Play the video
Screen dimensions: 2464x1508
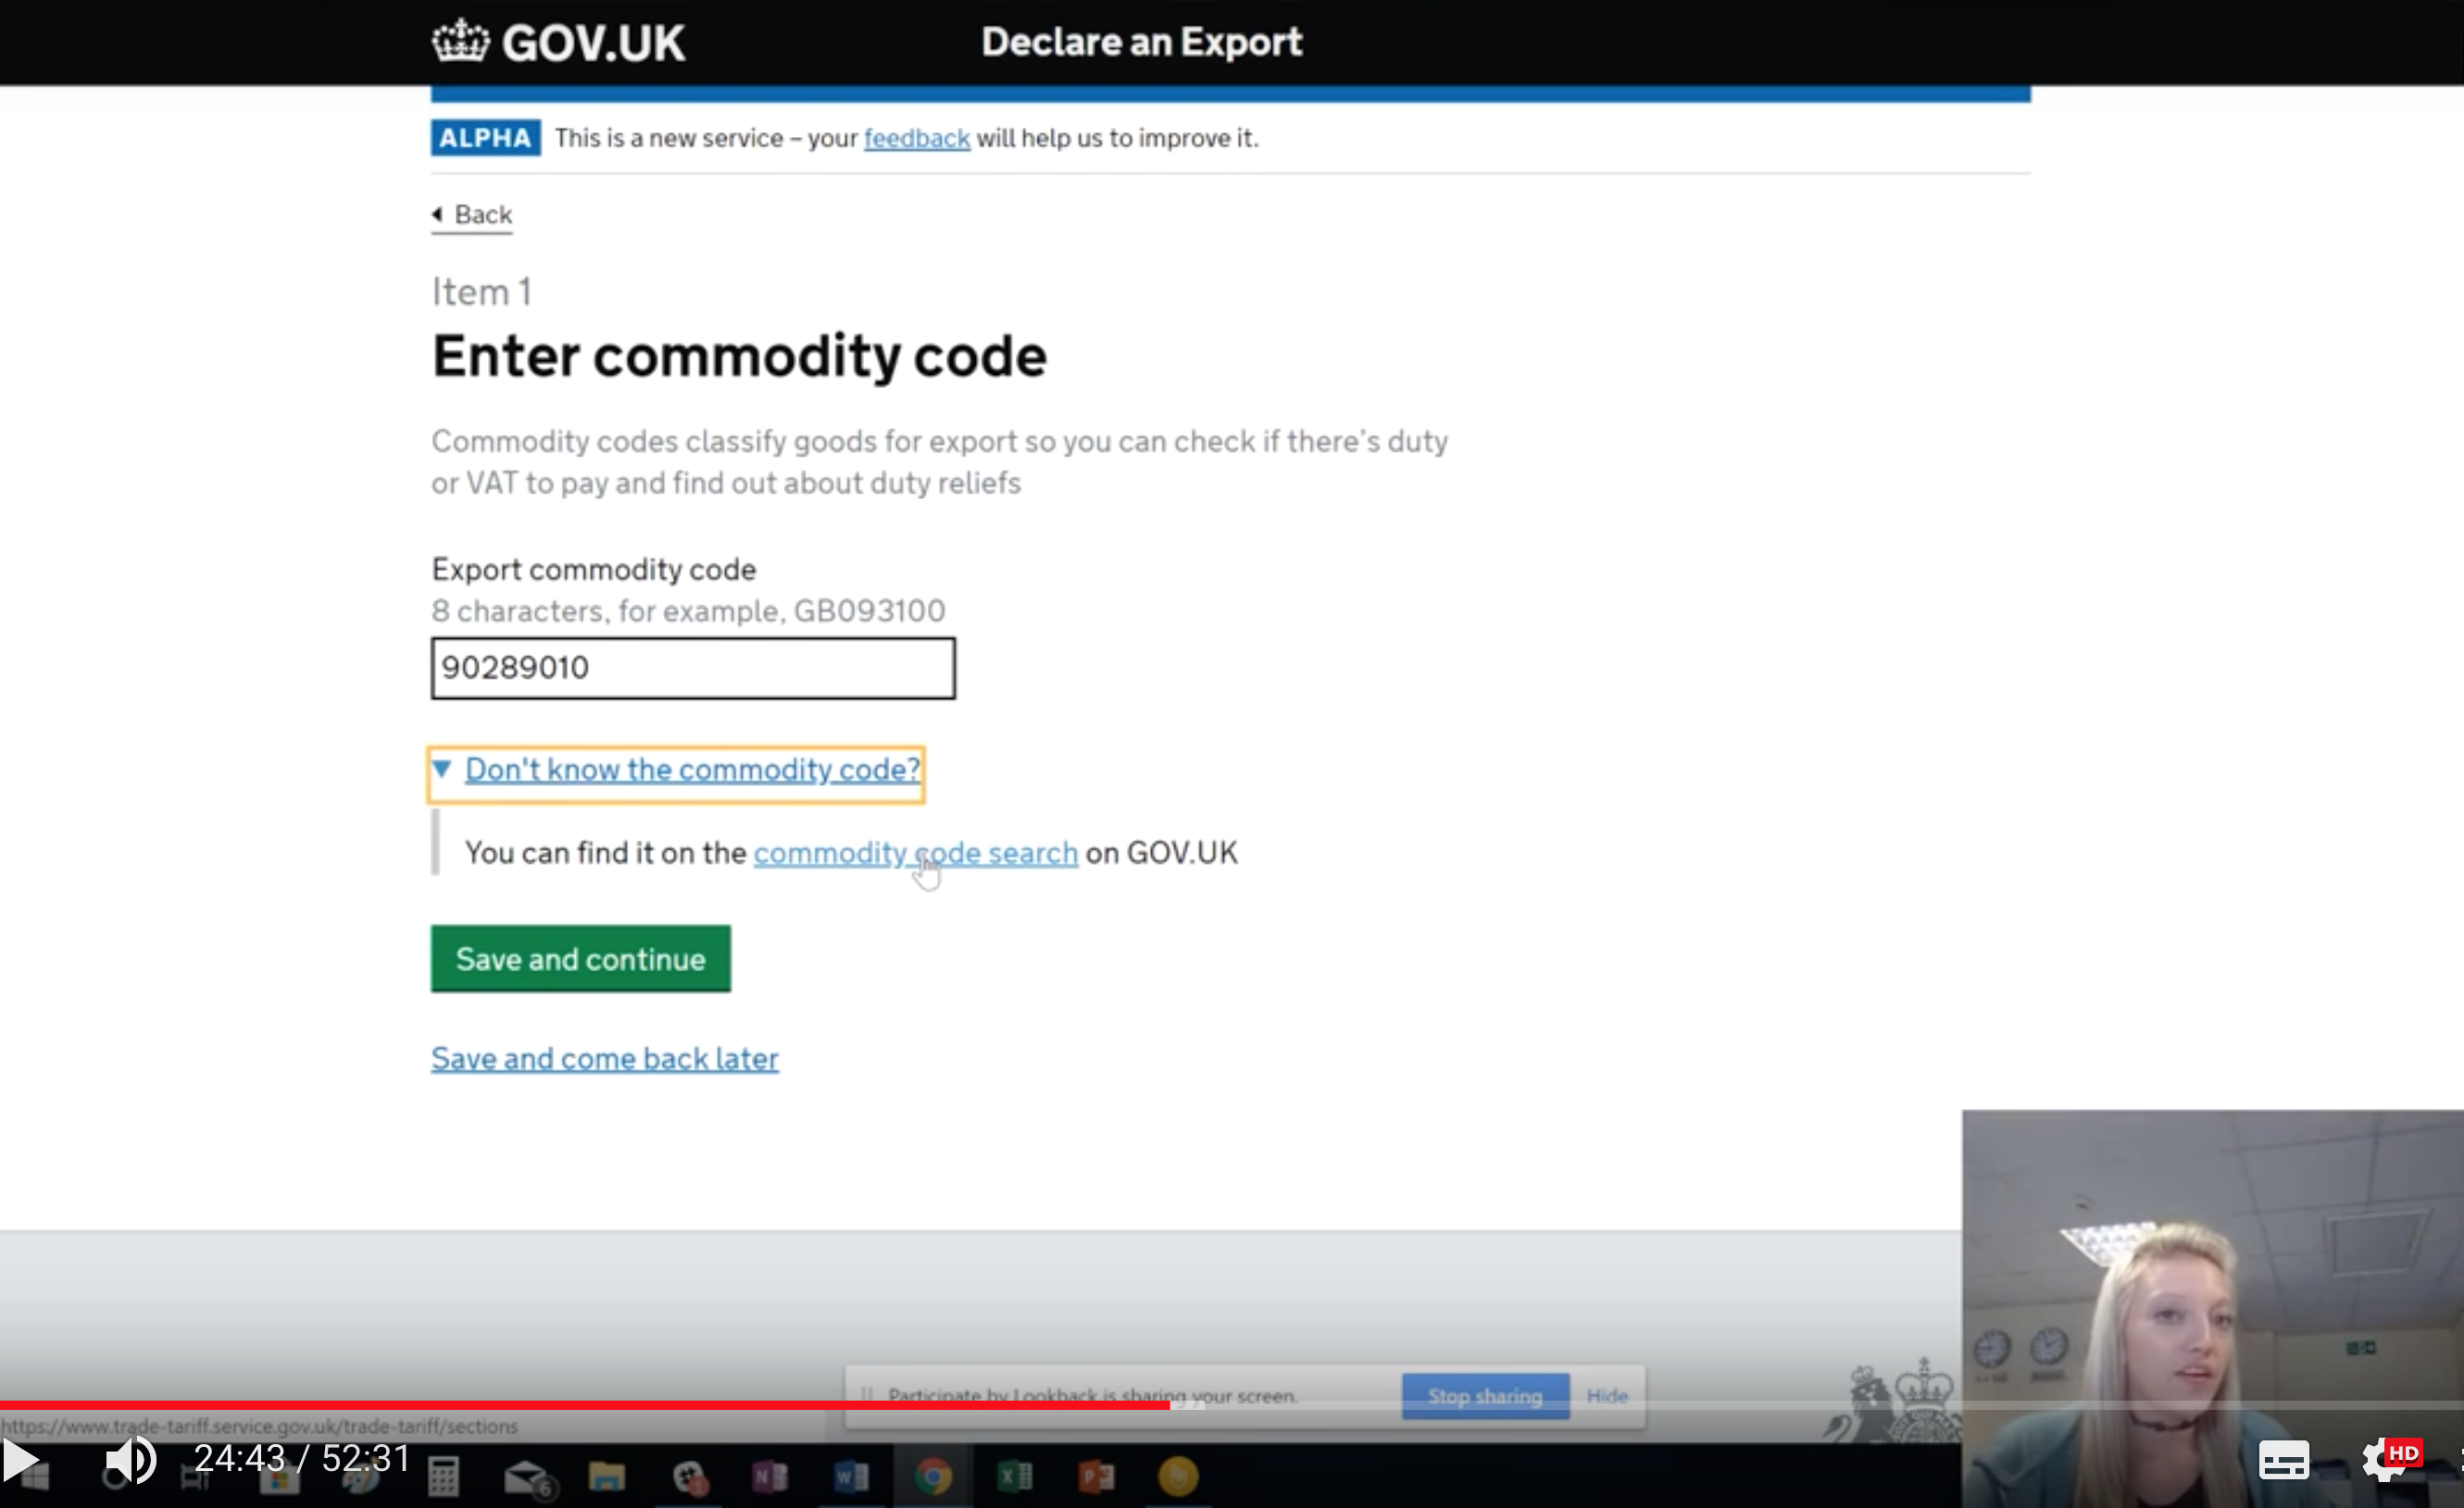tap(20, 1461)
